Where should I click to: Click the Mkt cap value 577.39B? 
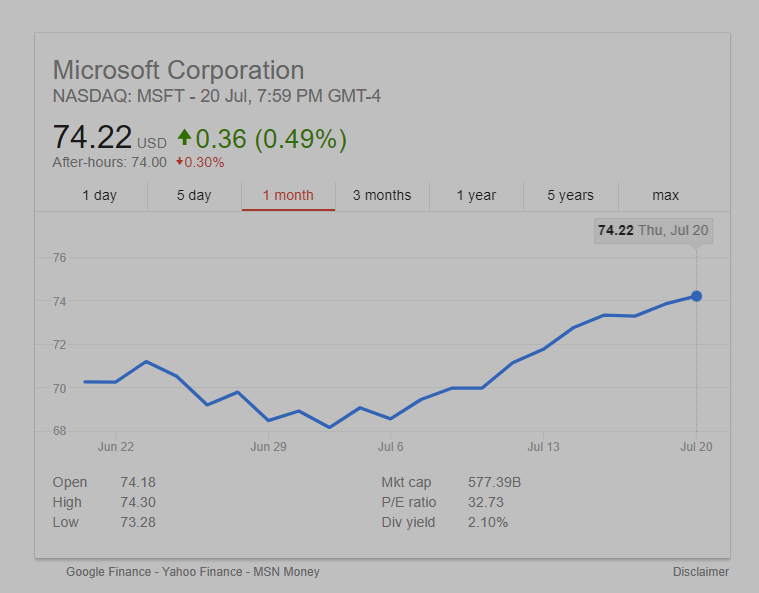[x=494, y=482]
